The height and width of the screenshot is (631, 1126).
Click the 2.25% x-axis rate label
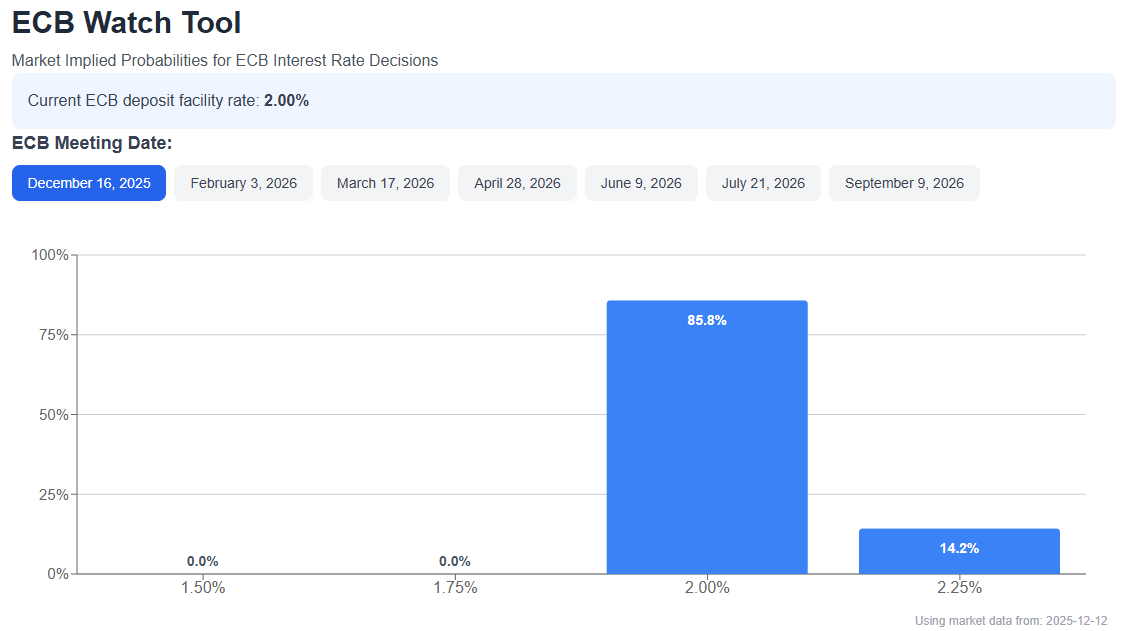(959, 588)
